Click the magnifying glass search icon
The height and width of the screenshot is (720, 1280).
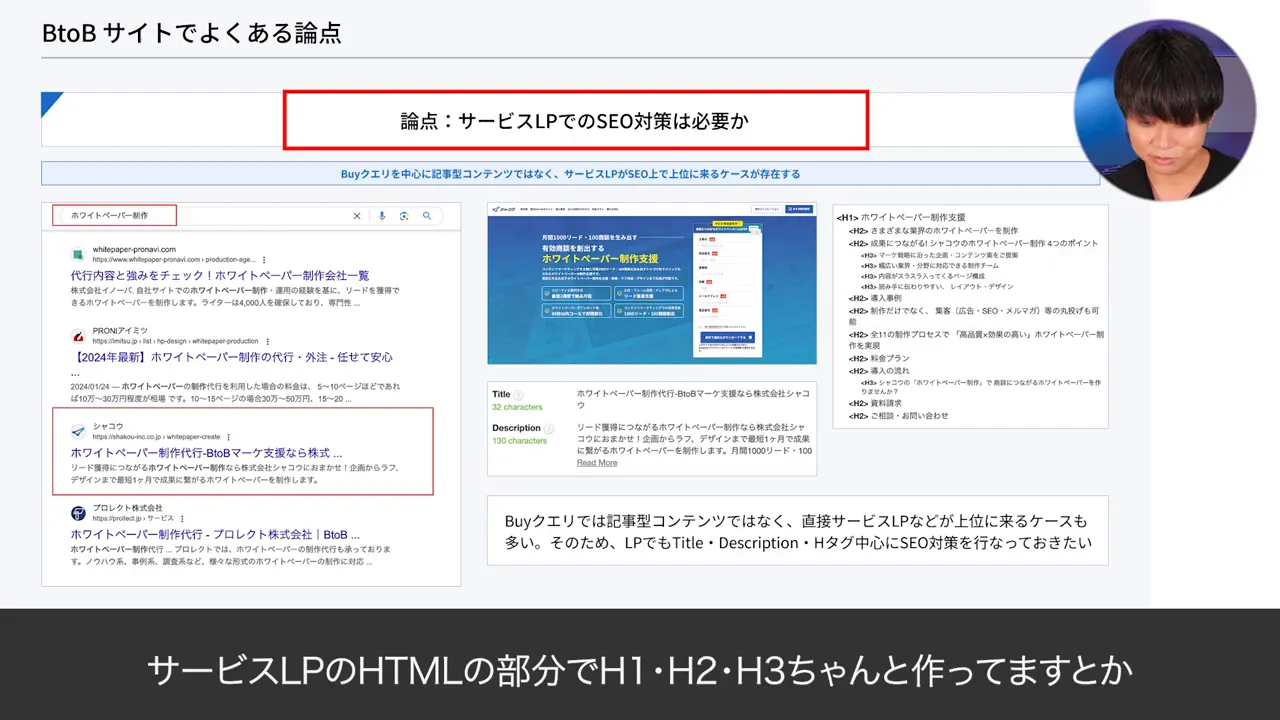coord(427,216)
